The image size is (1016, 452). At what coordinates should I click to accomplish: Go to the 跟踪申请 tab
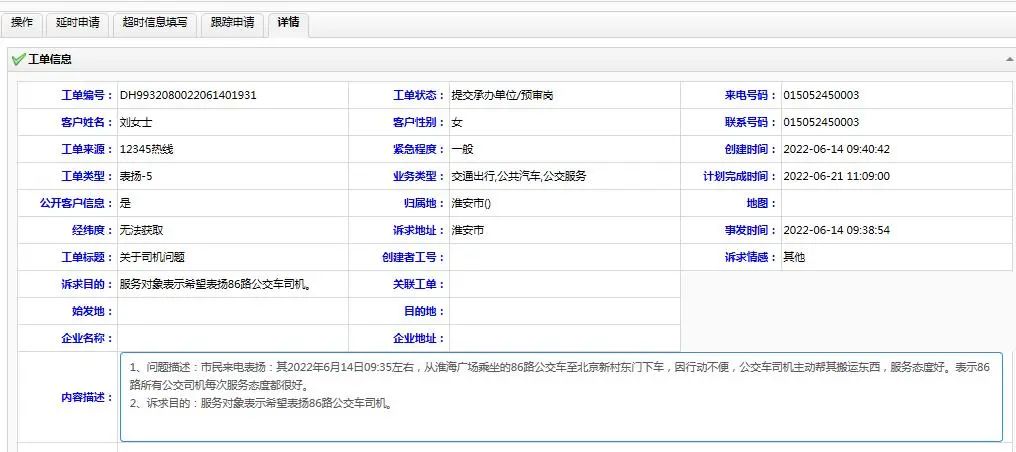232,22
